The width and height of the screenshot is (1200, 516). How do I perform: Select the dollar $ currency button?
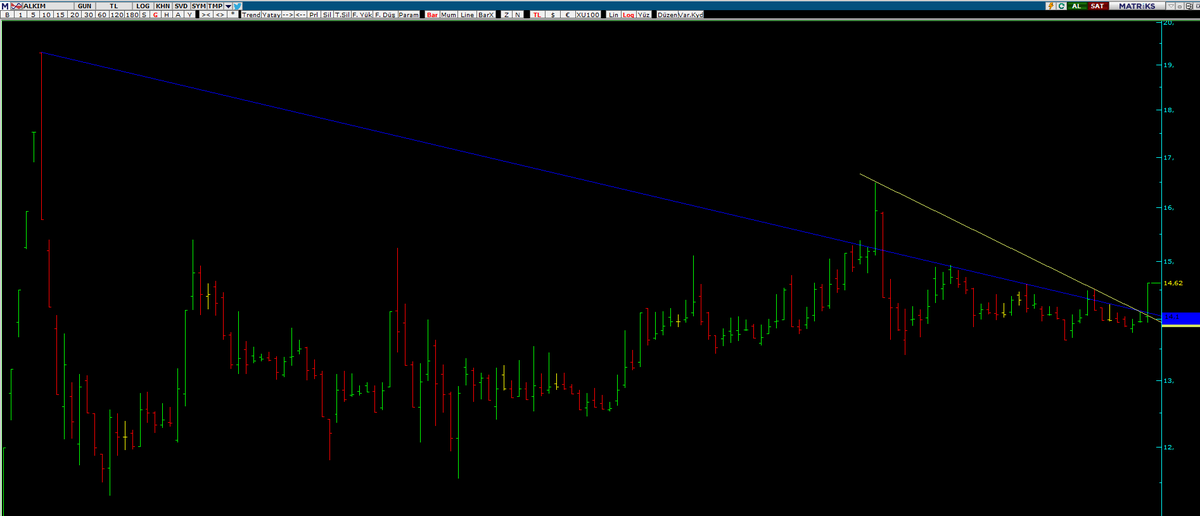point(553,15)
